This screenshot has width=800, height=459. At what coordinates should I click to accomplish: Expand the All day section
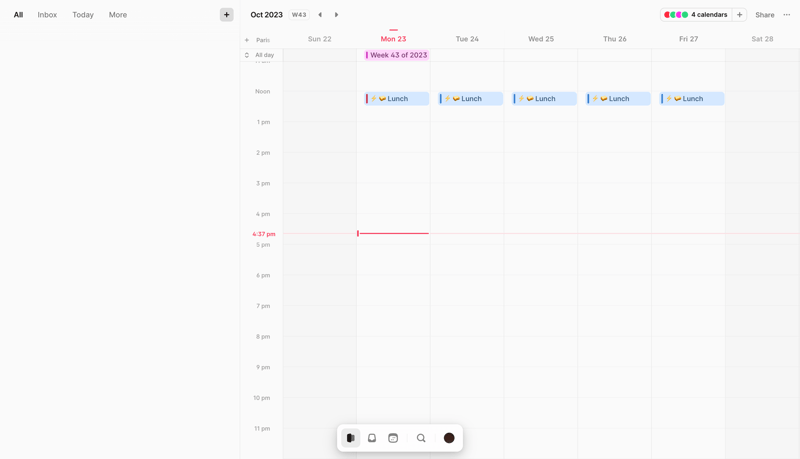pos(246,55)
